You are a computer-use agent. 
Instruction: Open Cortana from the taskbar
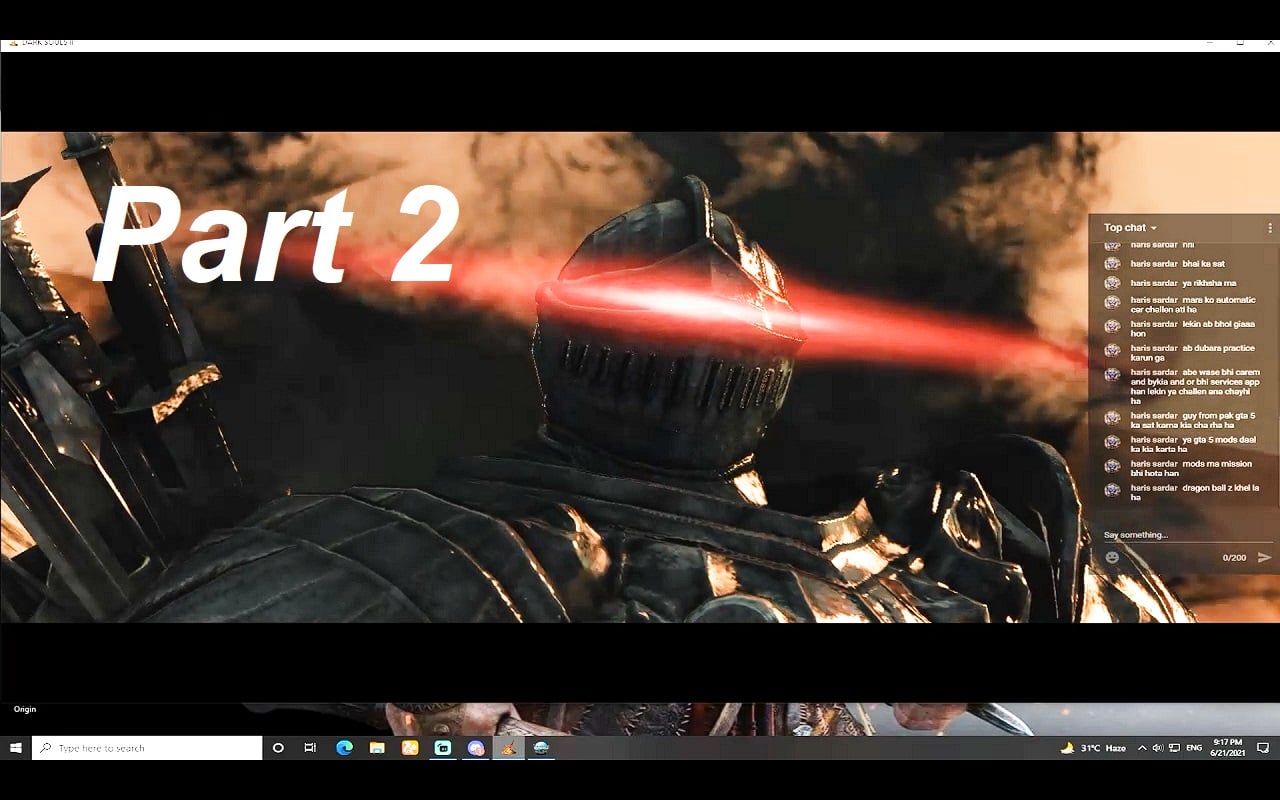pos(278,748)
